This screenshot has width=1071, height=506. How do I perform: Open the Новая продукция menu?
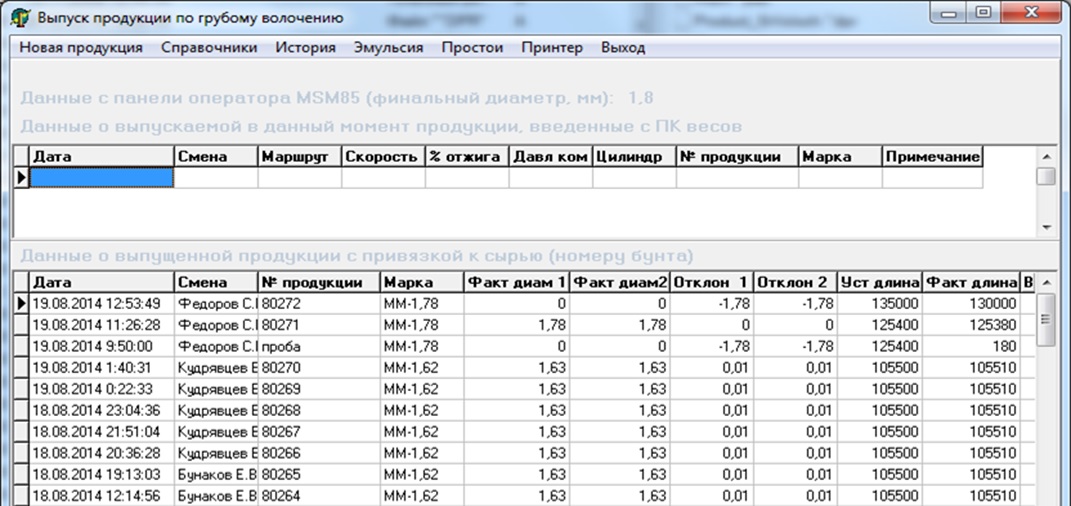(81, 48)
